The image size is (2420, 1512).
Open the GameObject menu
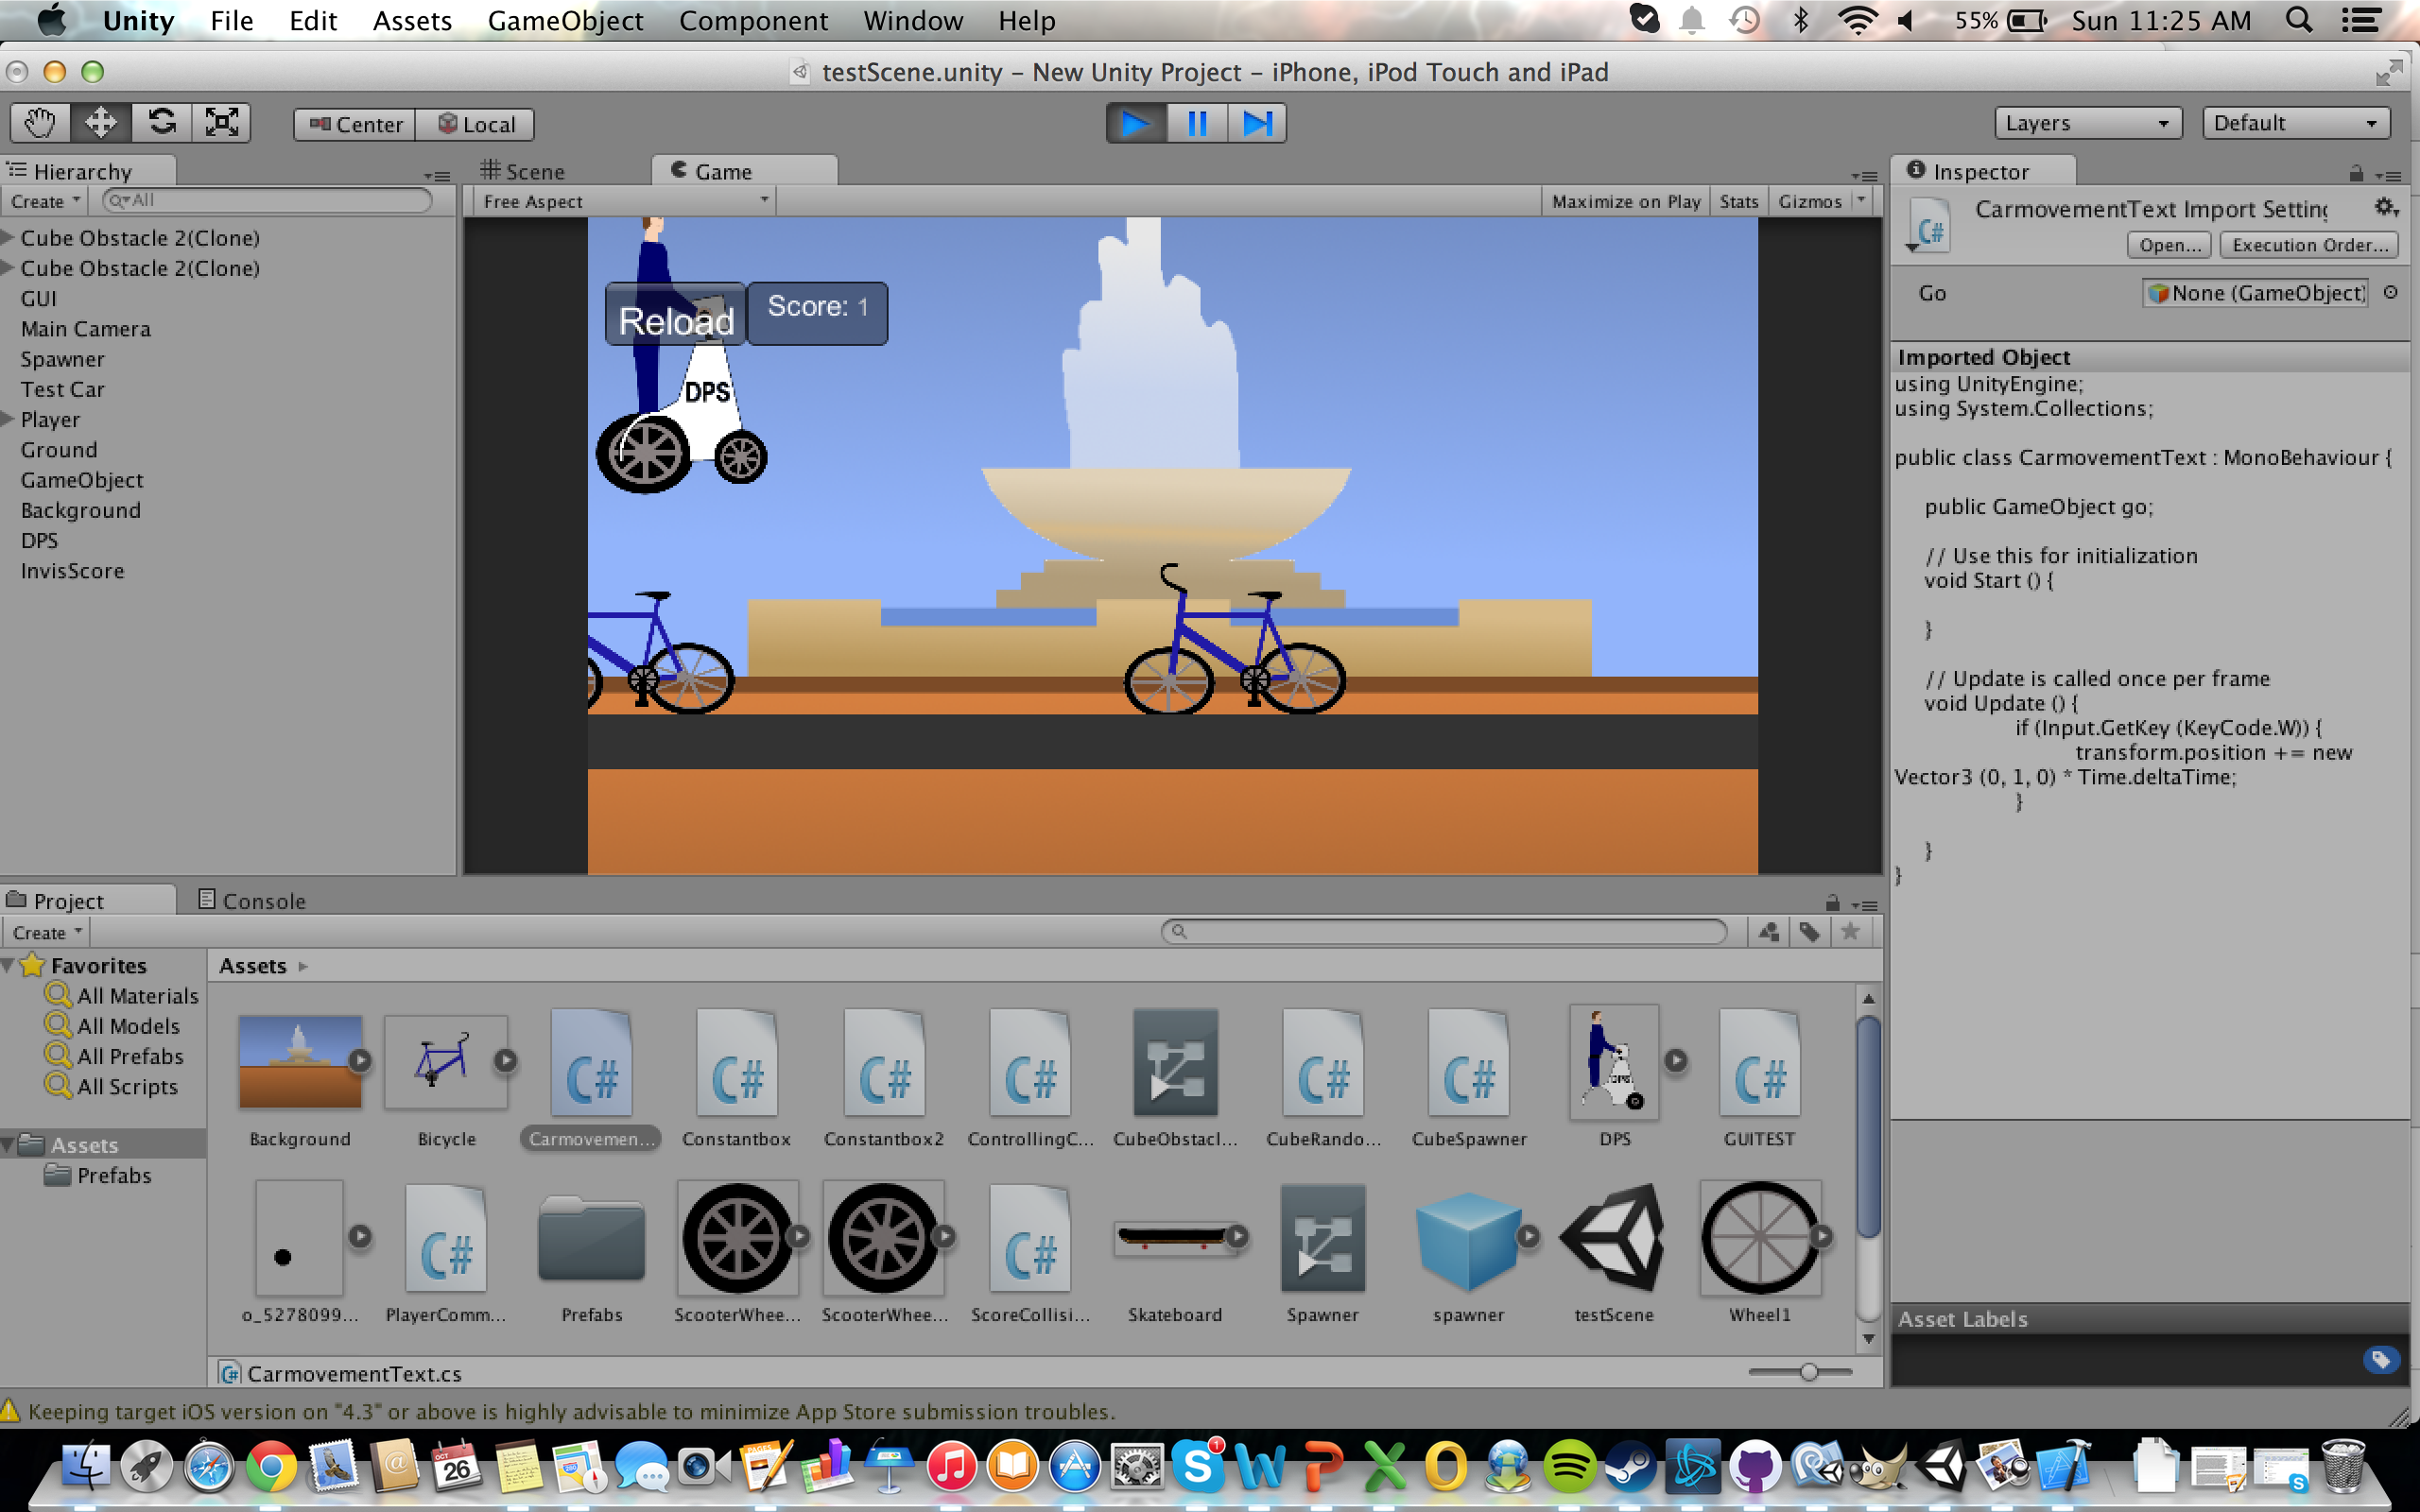(x=565, y=21)
